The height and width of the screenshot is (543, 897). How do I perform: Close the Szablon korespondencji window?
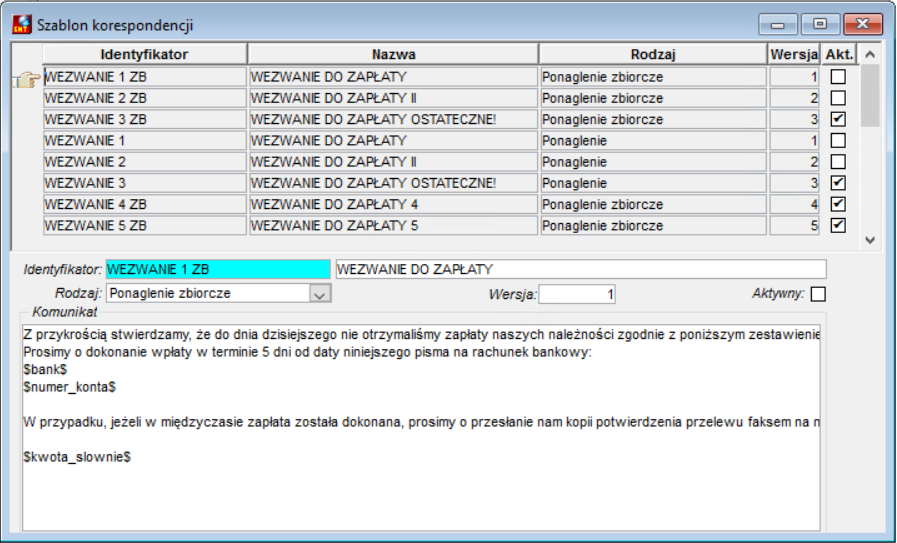863,25
